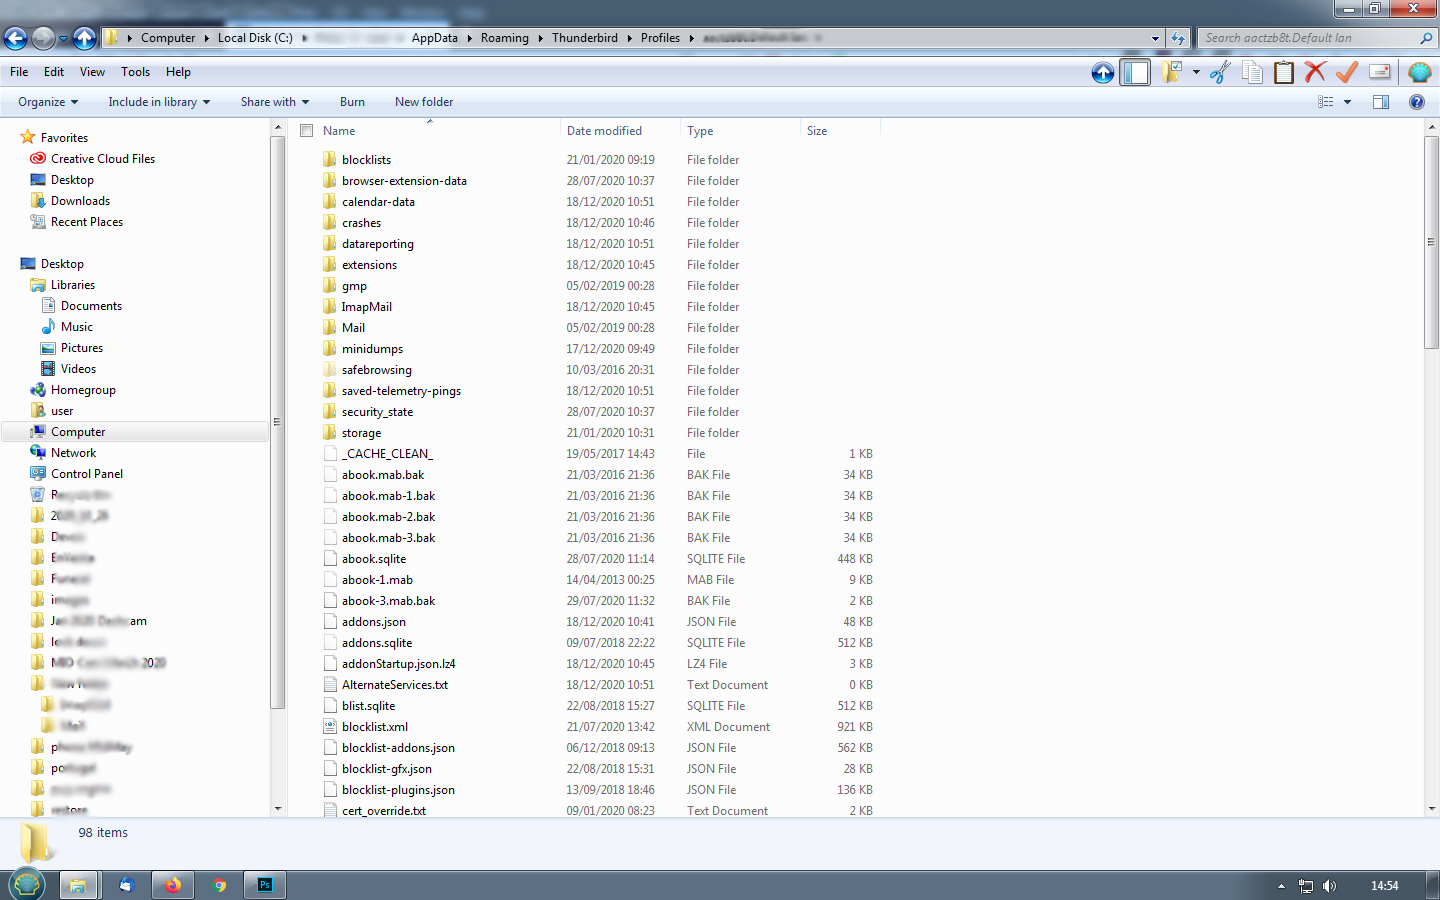Expand the breadcrumb arrow after Roaming
Viewport: 1440px width, 900px height.
pos(540,38)
